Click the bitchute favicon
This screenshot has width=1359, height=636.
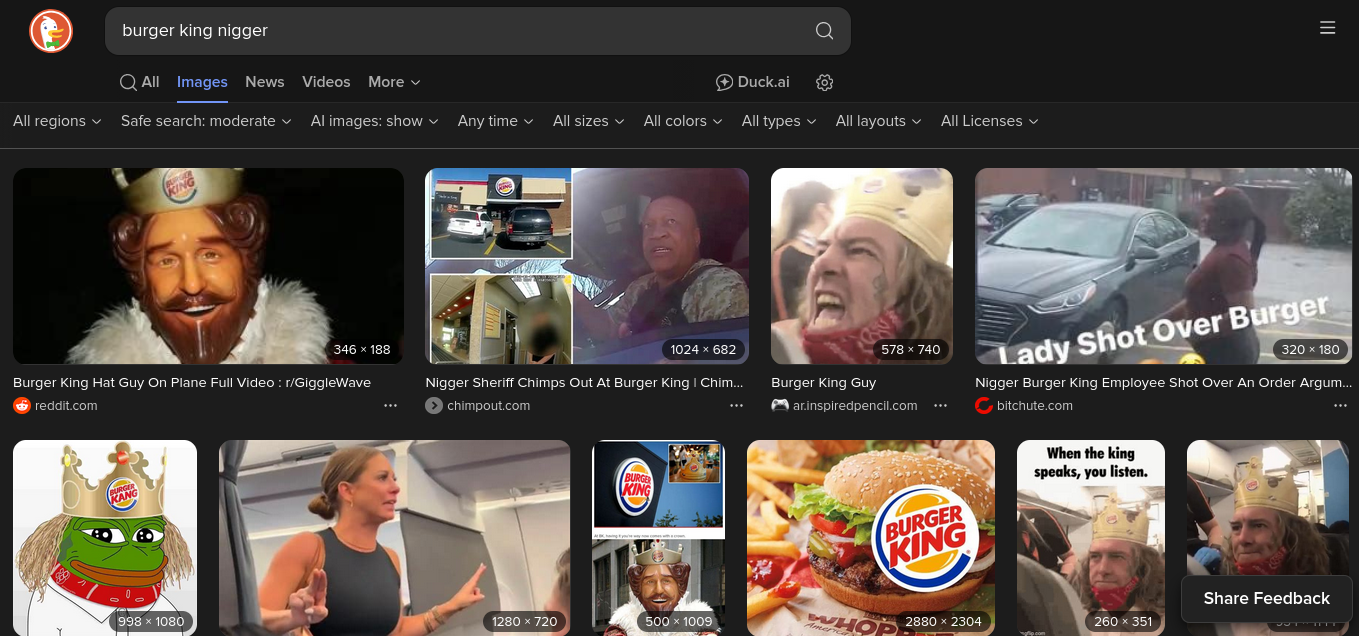point(984,406)
